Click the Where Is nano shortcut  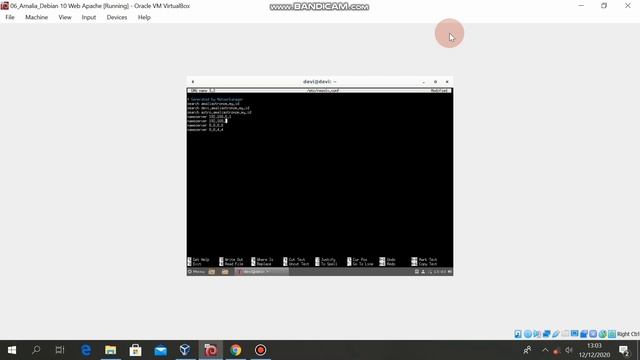coord(262,260)
